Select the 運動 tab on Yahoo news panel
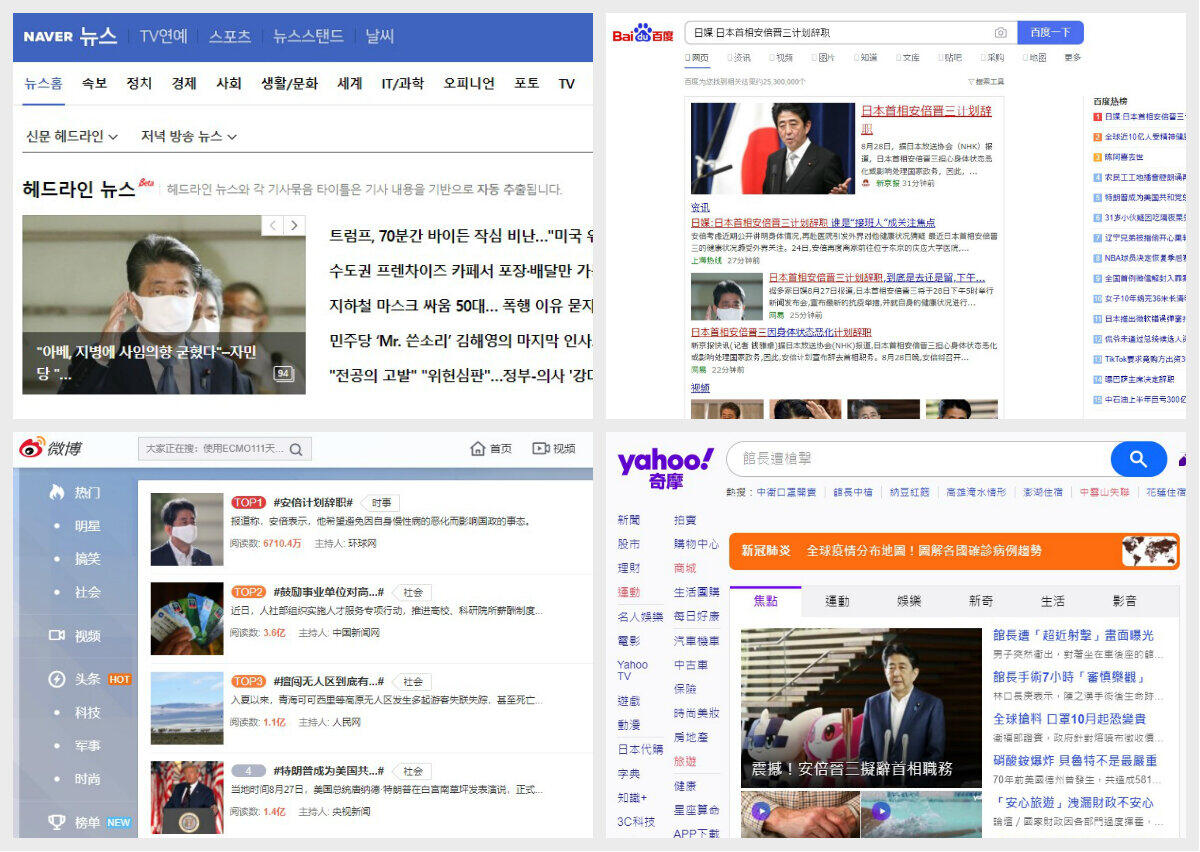This screenshot has height=852, width=1200. pyautogui.click(x=837, y=601)
